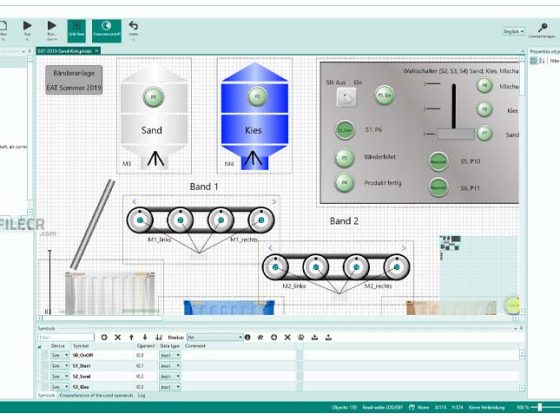Click the Data type column header
560x420 pixels.
click(x=169, y=346)
